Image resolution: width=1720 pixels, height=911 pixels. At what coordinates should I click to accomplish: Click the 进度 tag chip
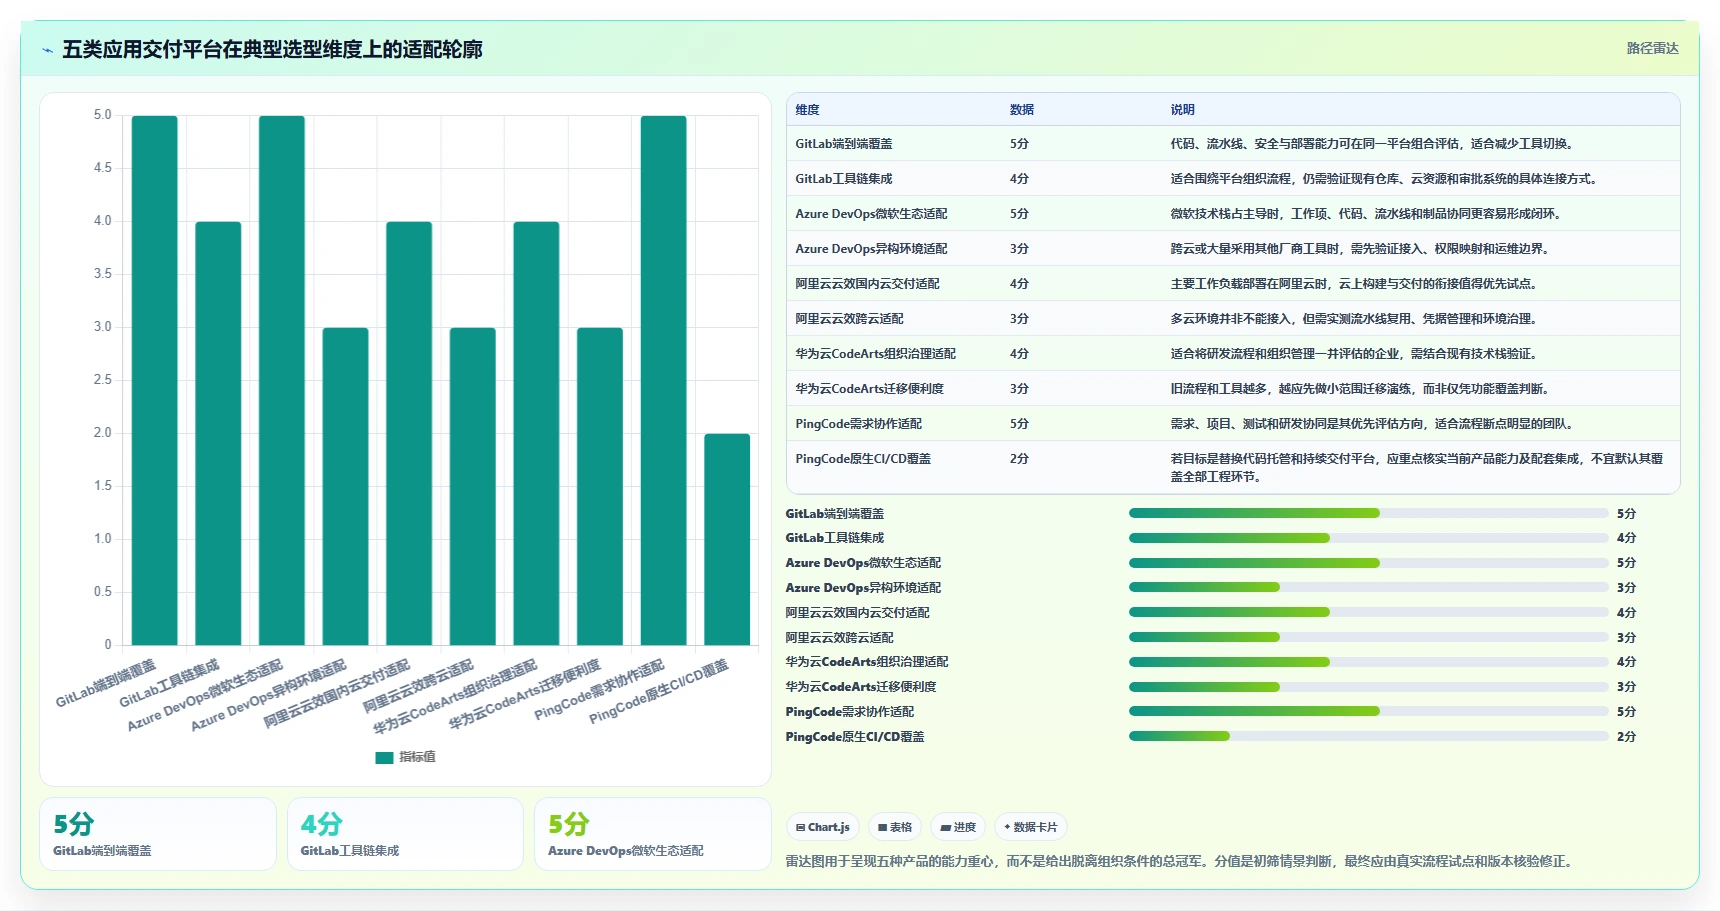pyautogui.click(x=958, y=827)
